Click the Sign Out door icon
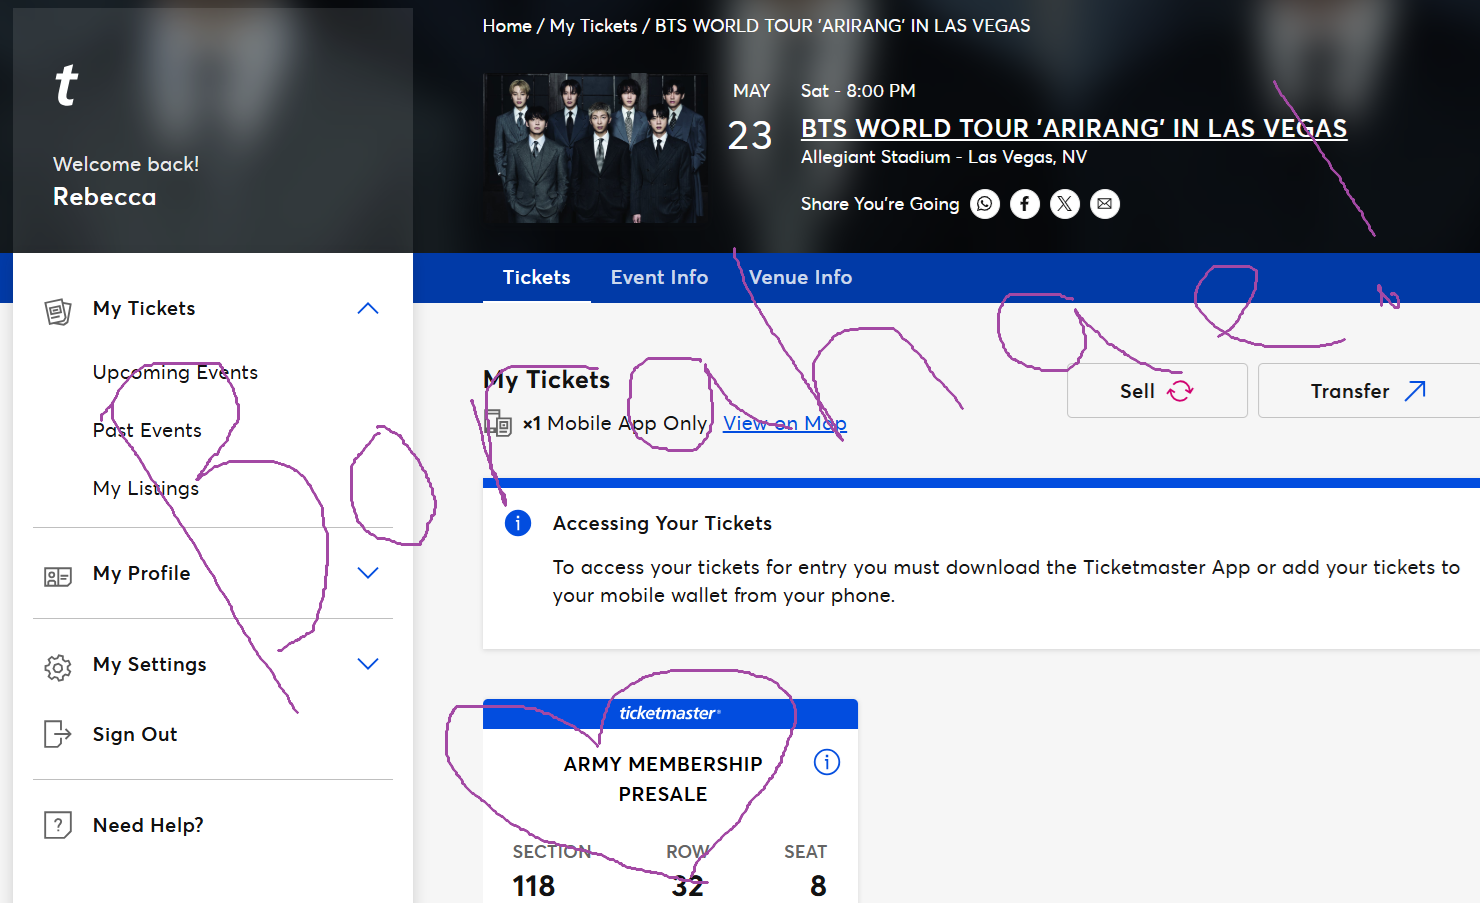1480x903 pixels. click(x=58, y=736)
